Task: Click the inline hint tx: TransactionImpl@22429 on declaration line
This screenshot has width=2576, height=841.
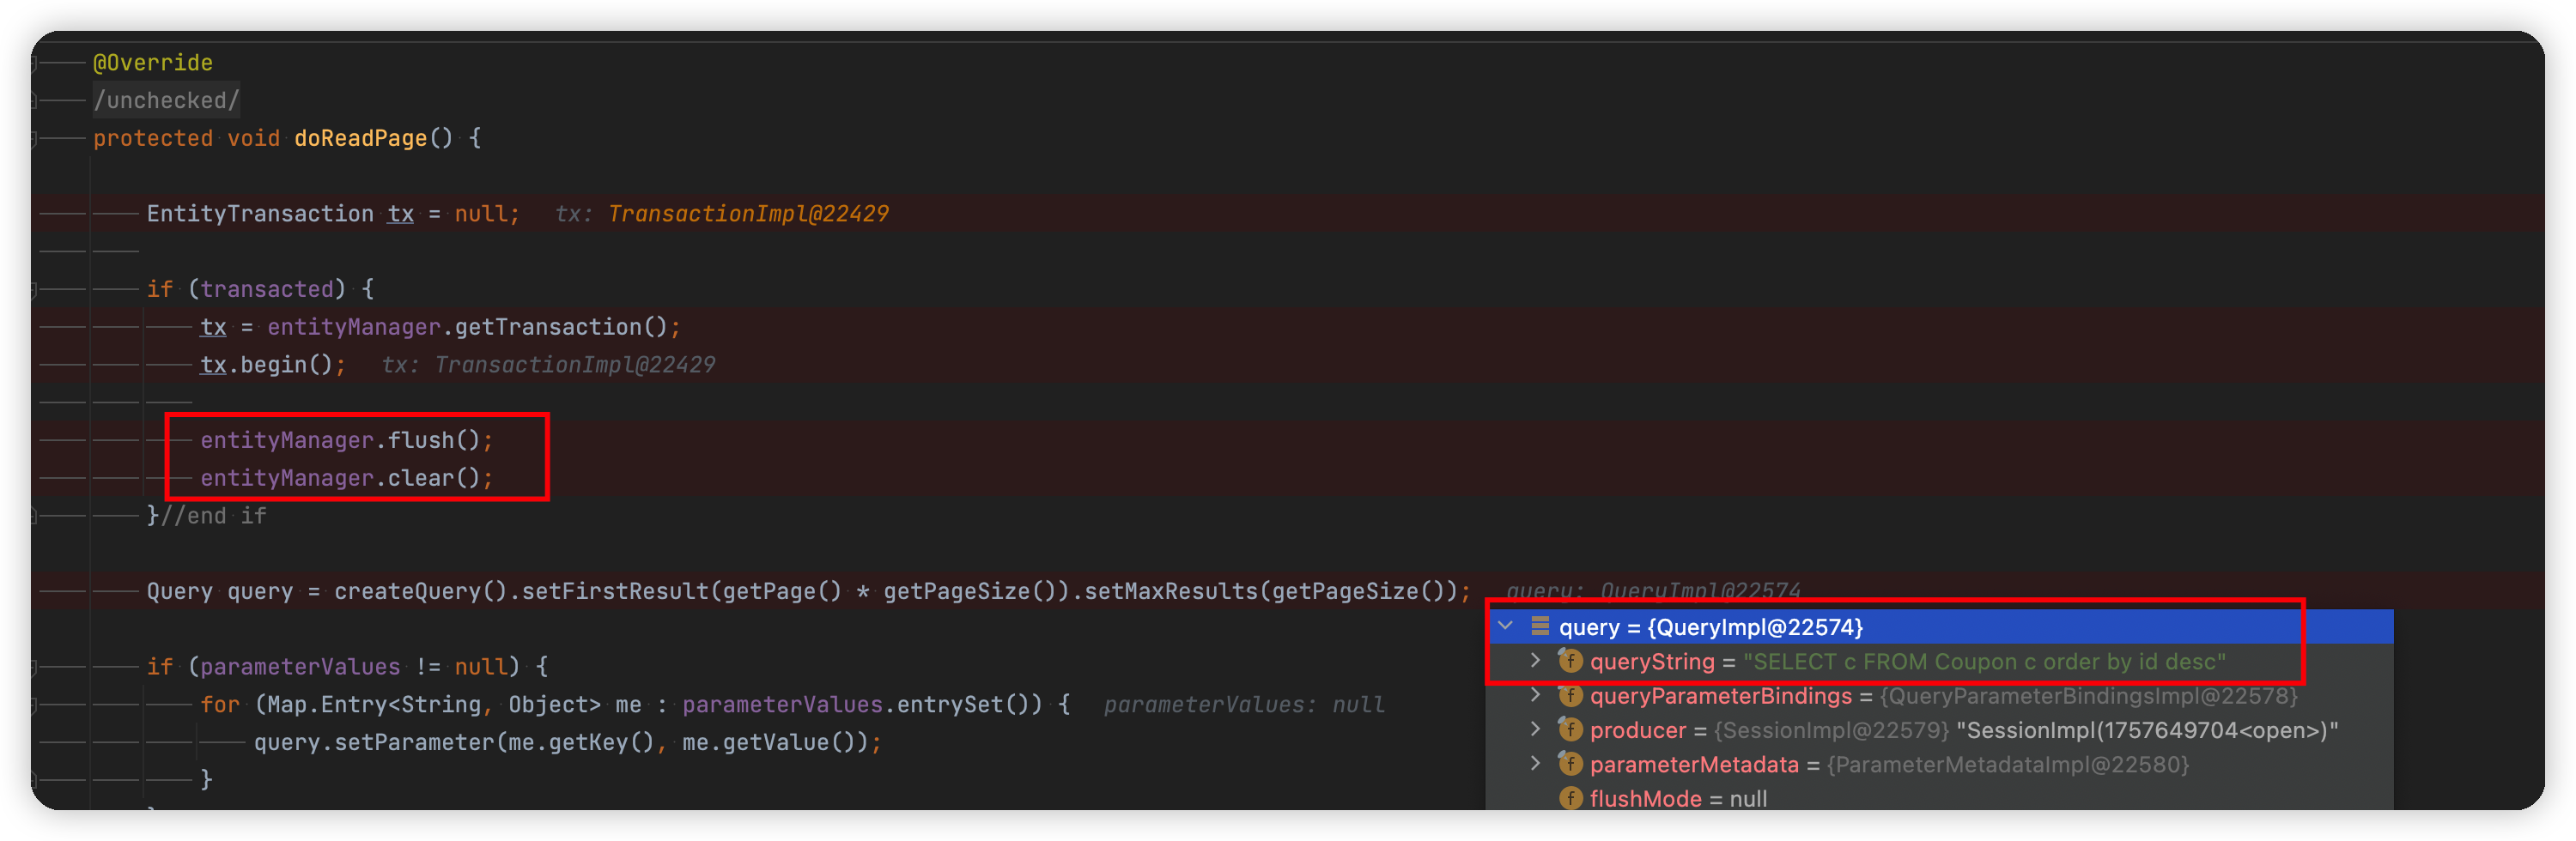Action: pos(721,214)
